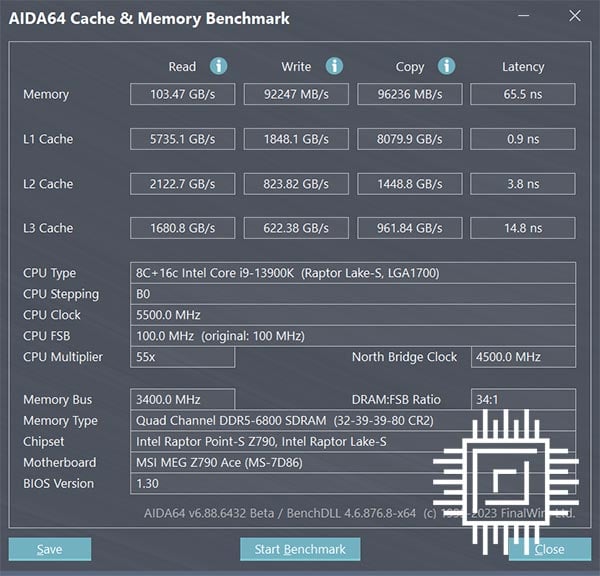The height and width of the screenshot is (576, 600).
Task: Select the L1 Cache Copy value 8079.9 GB/s
Action: coord(410,139)
